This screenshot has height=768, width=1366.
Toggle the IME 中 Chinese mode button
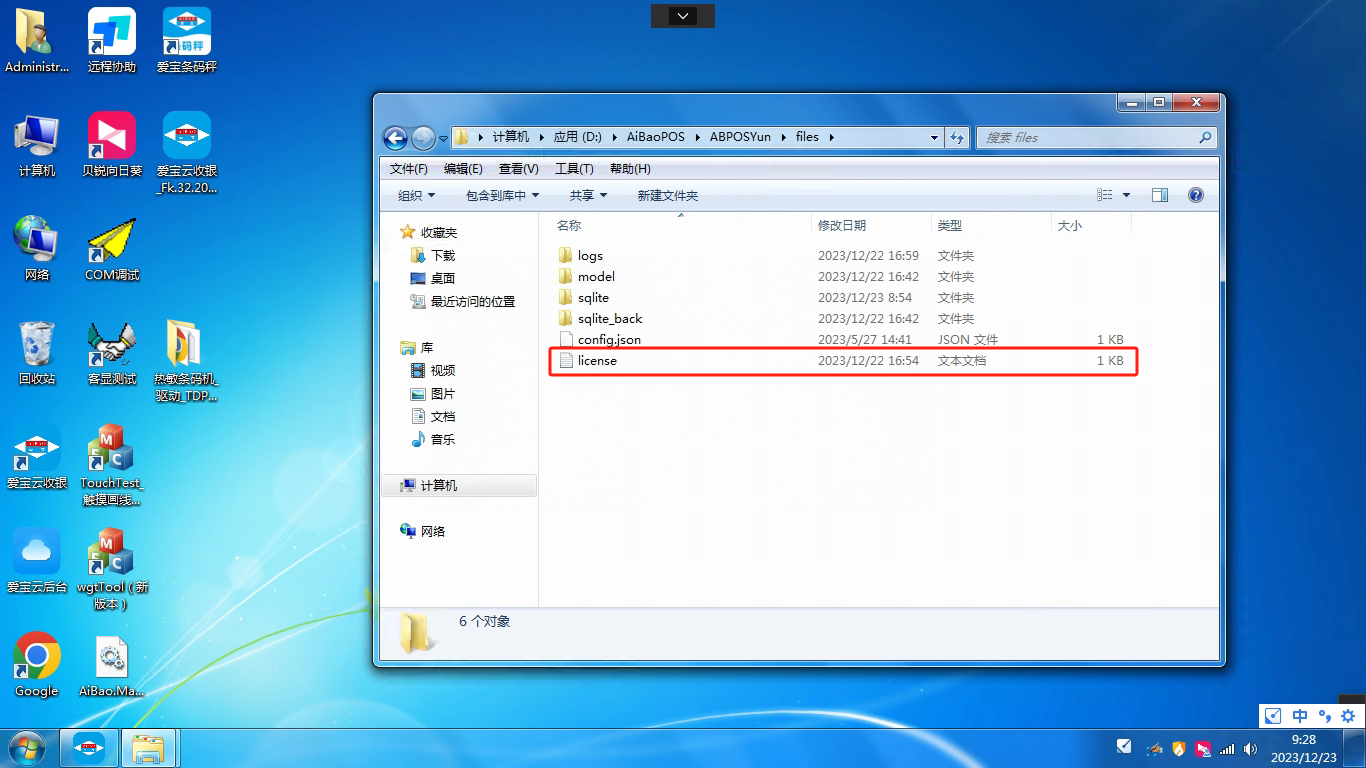pyautogui.click(x=1300, y=716)
